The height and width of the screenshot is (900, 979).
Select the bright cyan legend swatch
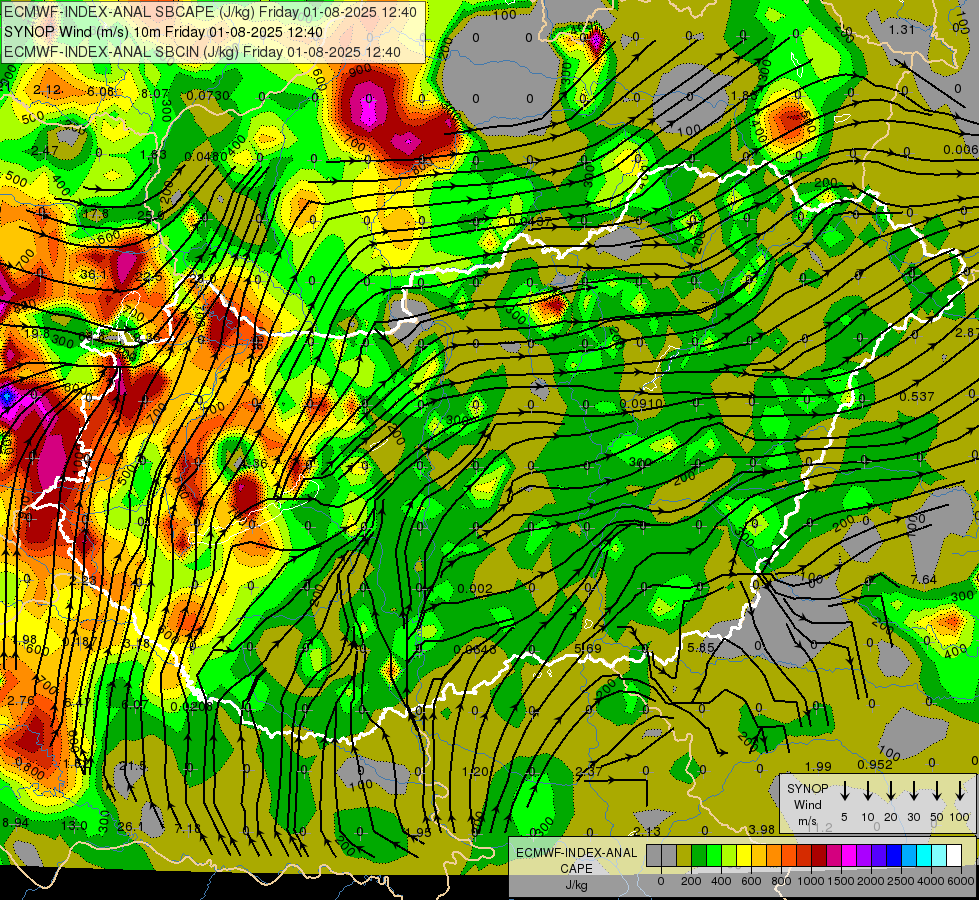(924, 856)
